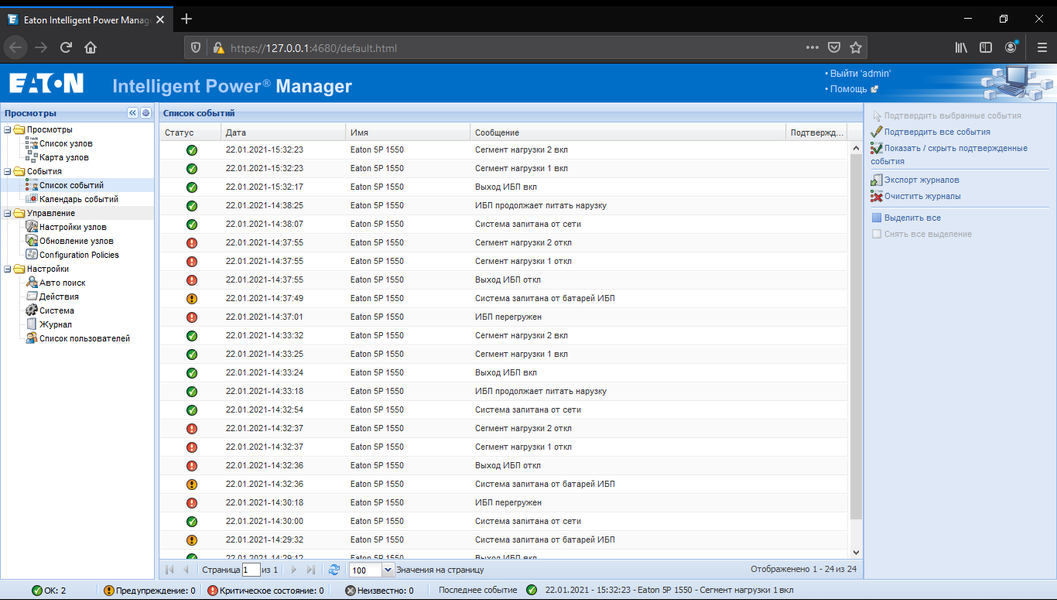
Task: Click the Eaton logo in header
Action: point(47,84)
